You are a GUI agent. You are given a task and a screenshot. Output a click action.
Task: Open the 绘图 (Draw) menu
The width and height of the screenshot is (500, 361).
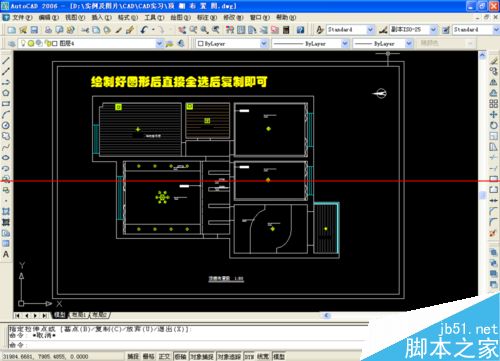pyautogui.click(x=180, y=17)
